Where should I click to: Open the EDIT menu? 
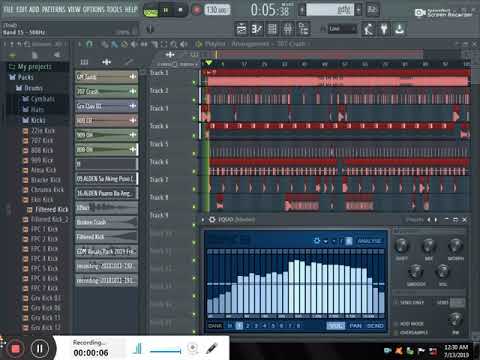(21, 9)
